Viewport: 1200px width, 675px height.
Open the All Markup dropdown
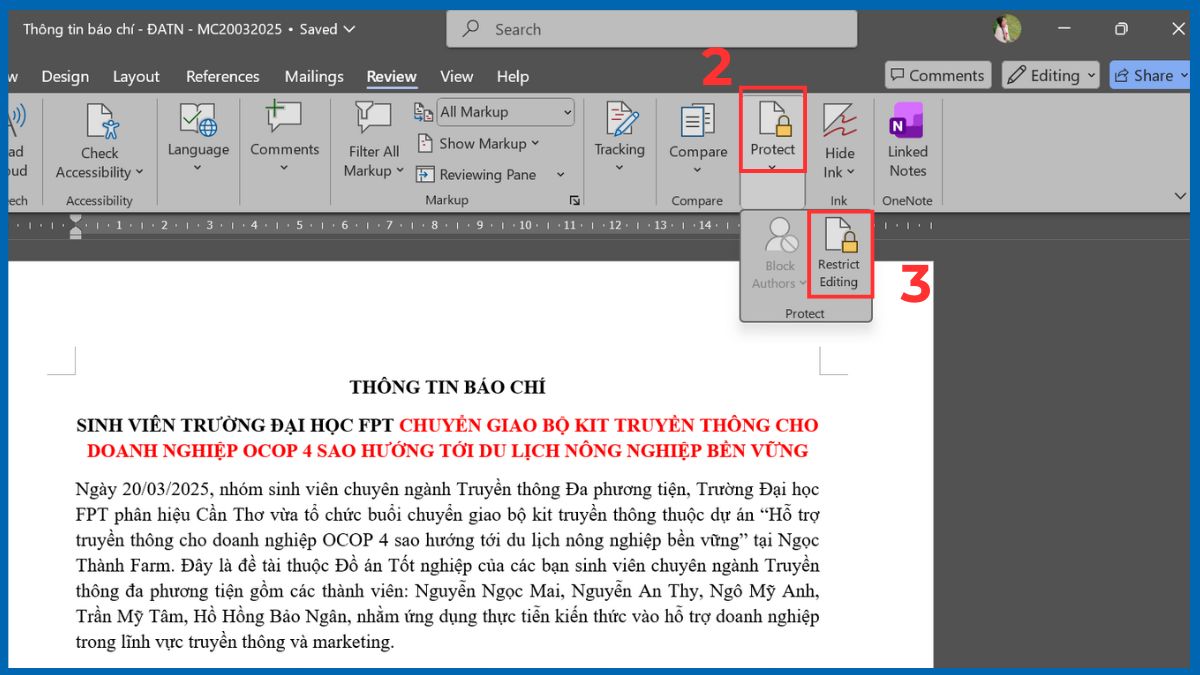(505, 111)
